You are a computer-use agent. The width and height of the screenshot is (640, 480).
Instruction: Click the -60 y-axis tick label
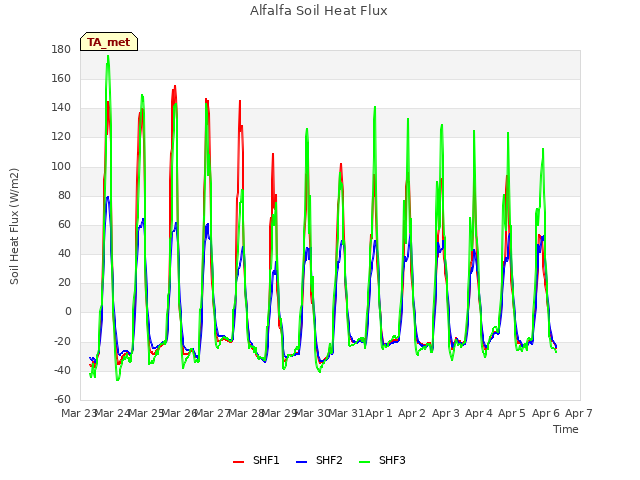click(x=62, y=399)
